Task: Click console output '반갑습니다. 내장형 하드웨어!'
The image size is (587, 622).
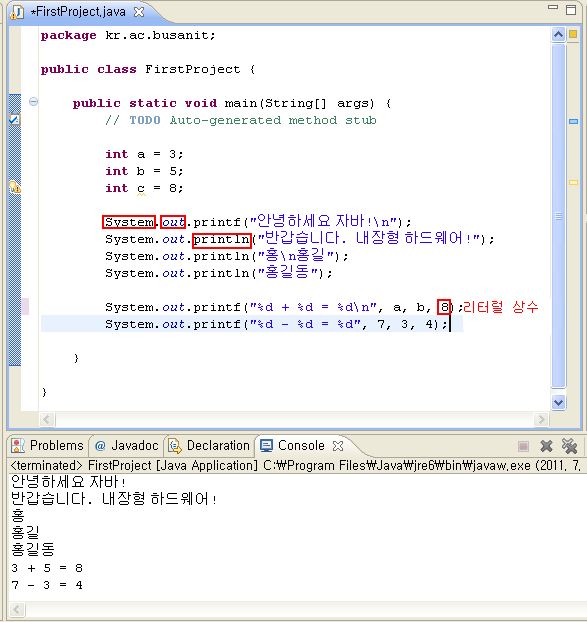Action: point(114,499)
